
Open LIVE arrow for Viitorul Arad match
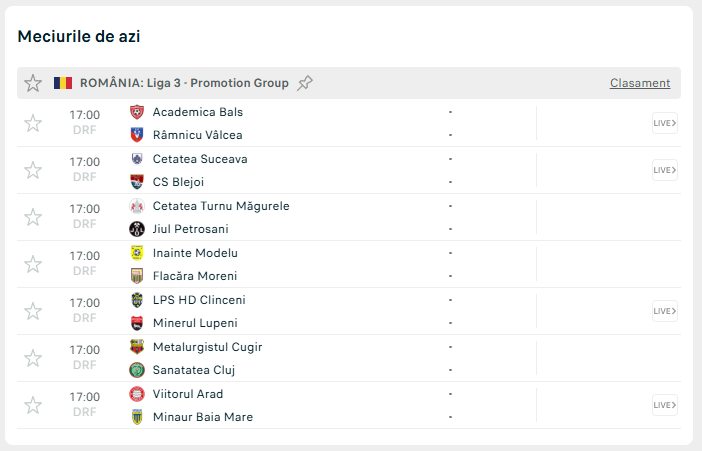[665, 405]
